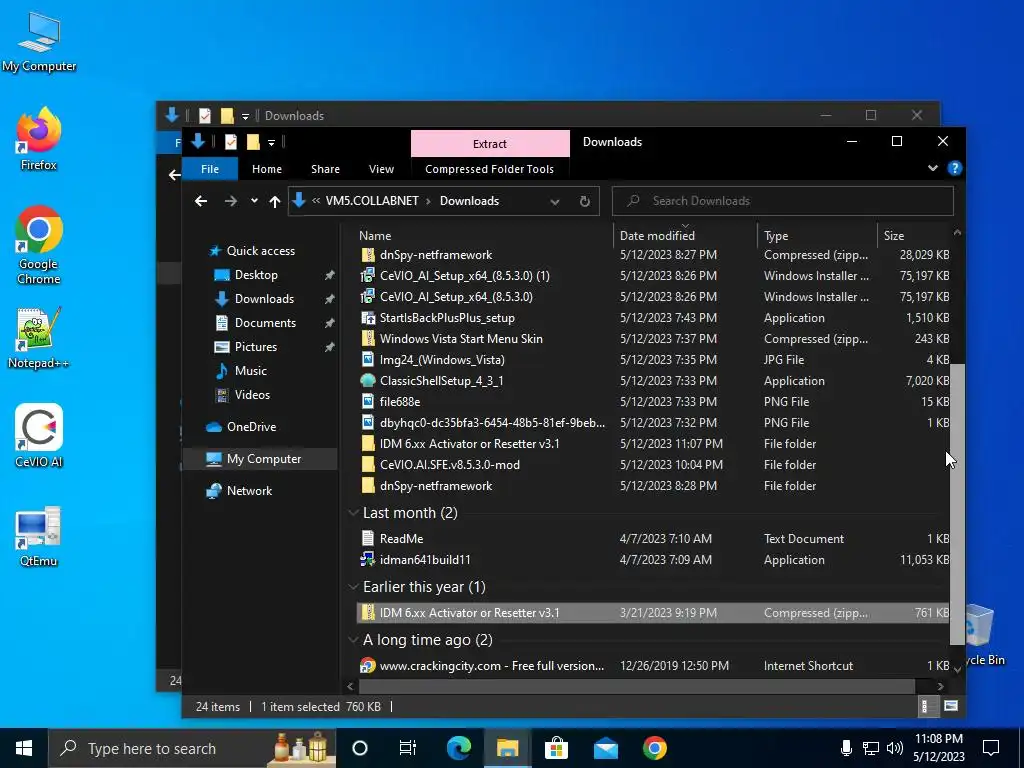The height and width of the screenshot is (768, 1024).
Task: Click the Search Downloads field
Action: click(x=782, y=200)
